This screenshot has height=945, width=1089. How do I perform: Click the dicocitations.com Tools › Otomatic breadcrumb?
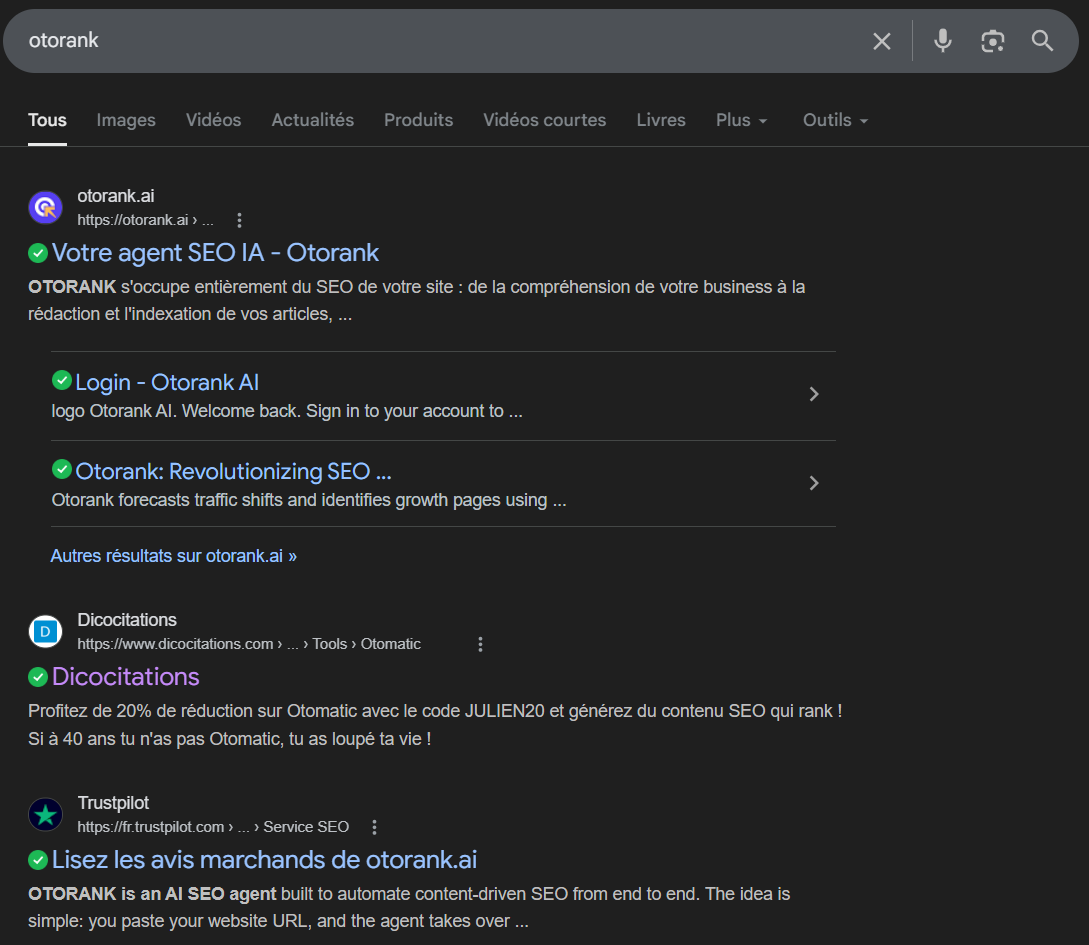coord(249,644)
